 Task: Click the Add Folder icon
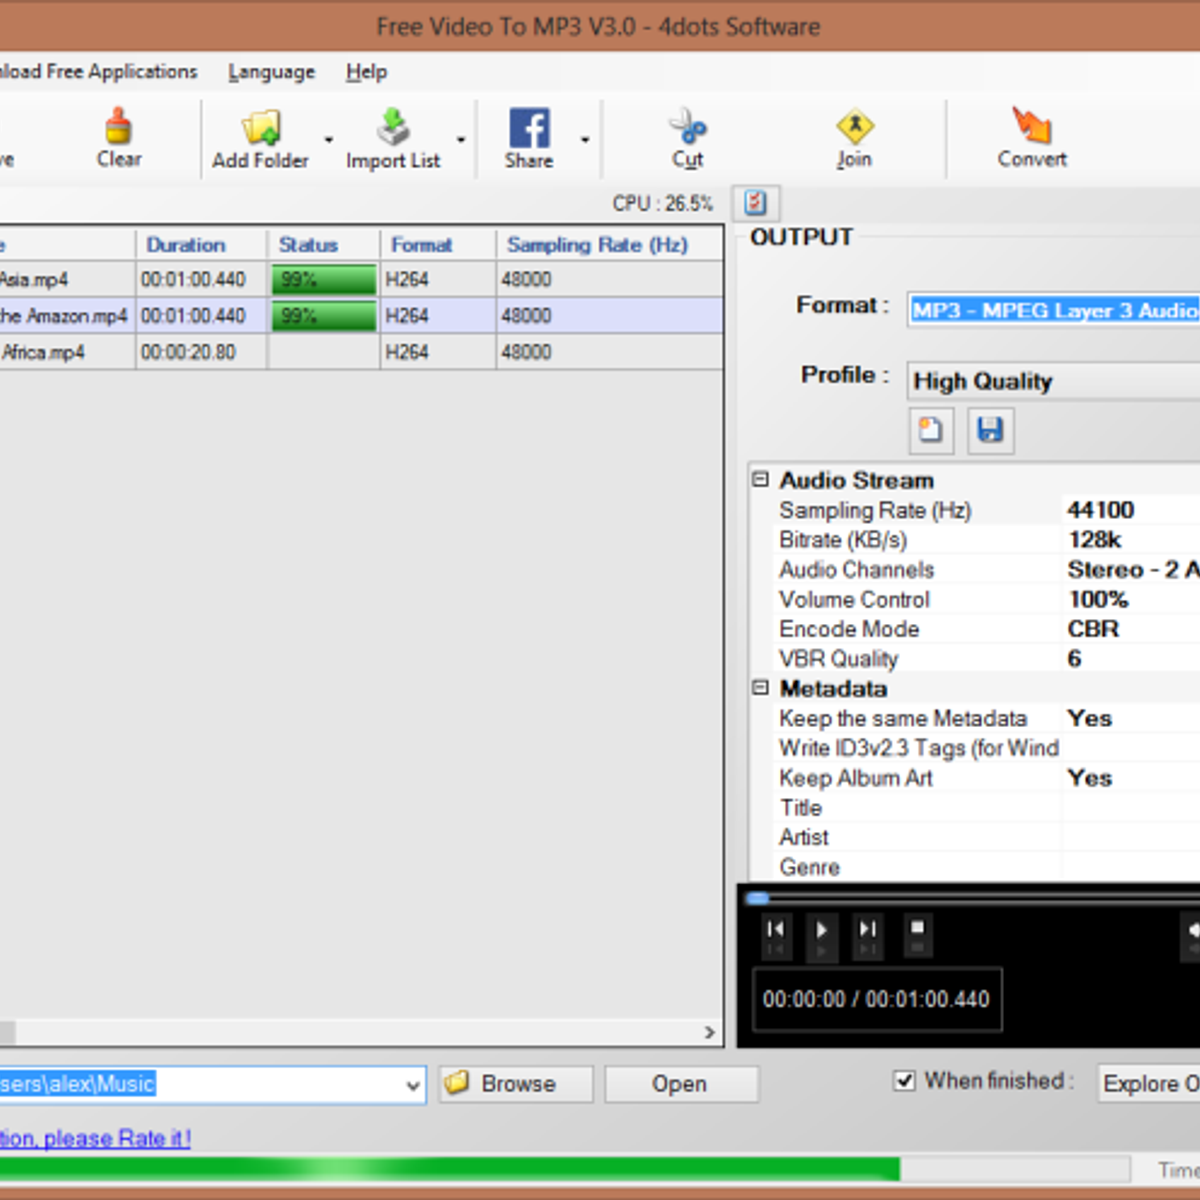tap(260, 128)
